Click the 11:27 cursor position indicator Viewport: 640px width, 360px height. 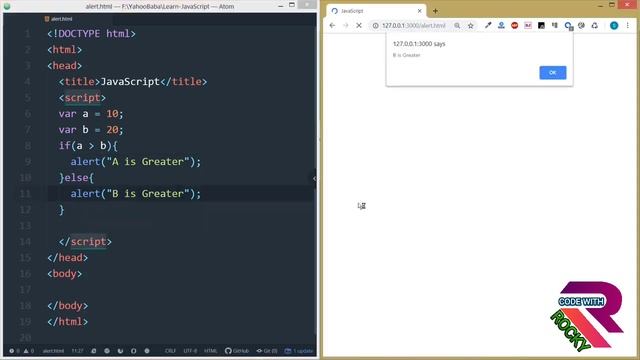(77, 351)
